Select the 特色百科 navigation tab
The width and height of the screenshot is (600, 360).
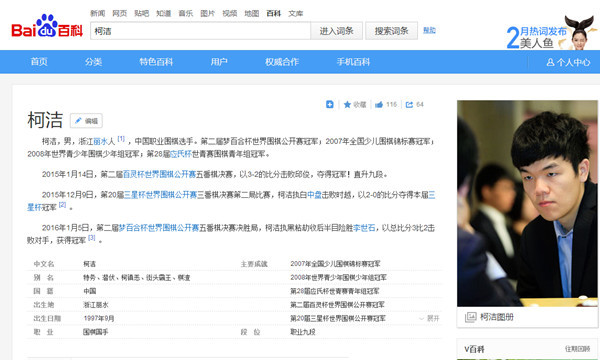coord(156,62)
